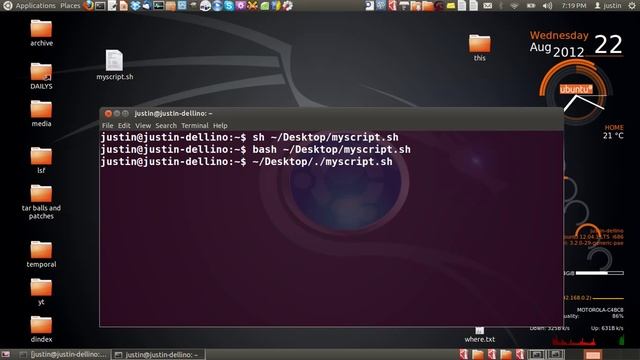Open the yt desktop folder
The height and width of the screenshot is (360, 640).
point(41,291)
